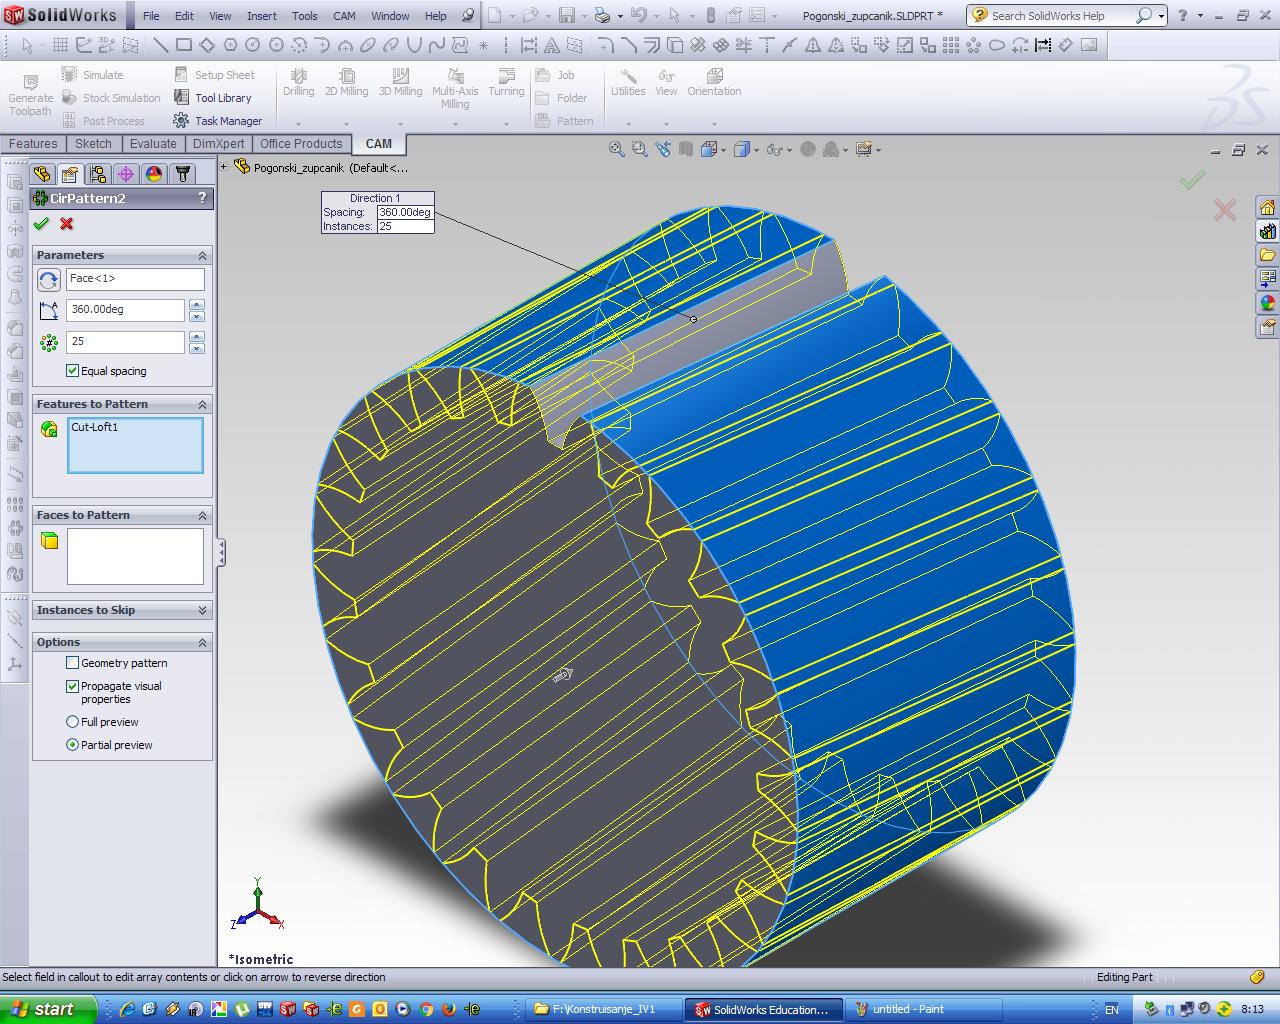Open the Tool Library

click(211, 98)
